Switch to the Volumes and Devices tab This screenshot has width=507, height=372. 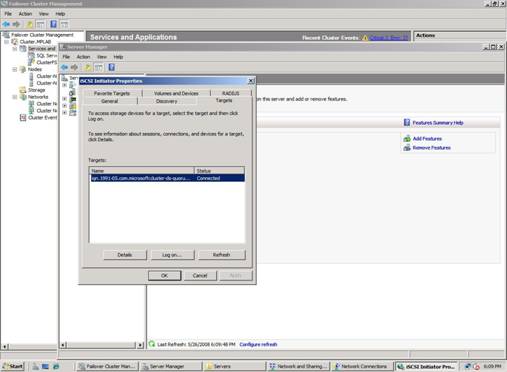tap(176, 93)
